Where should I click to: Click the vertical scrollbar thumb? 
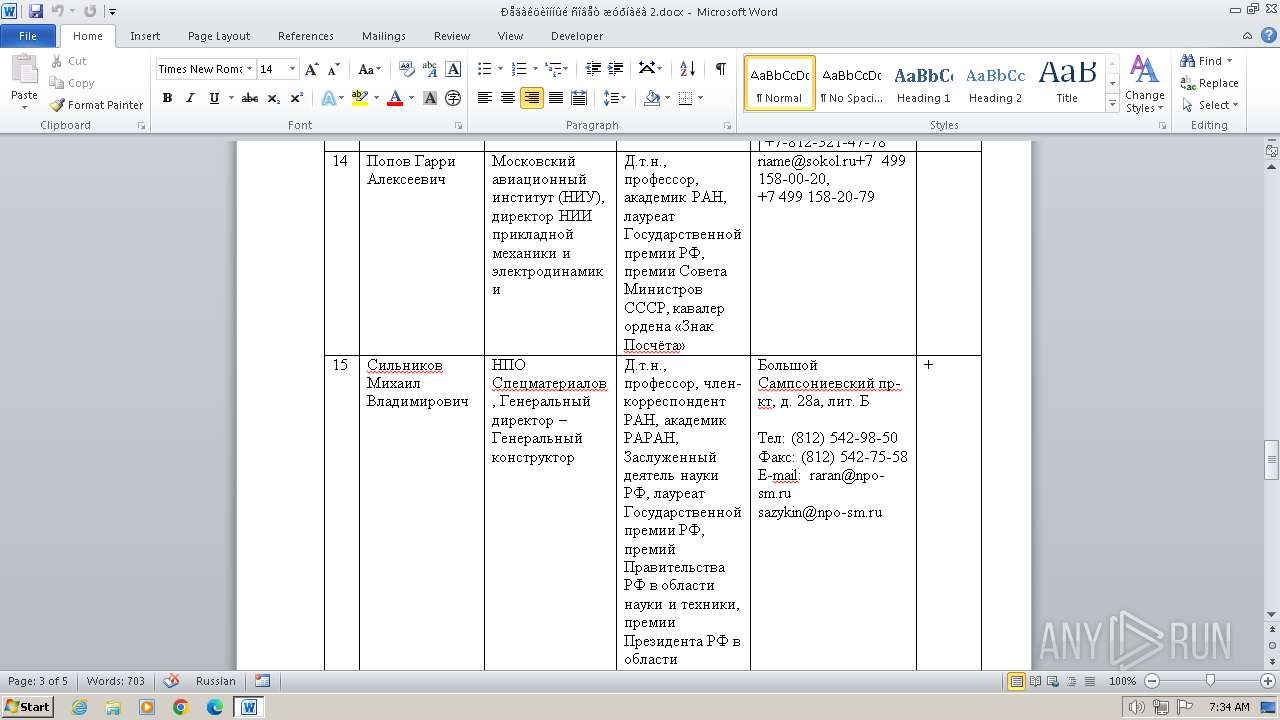[1271, 460]
